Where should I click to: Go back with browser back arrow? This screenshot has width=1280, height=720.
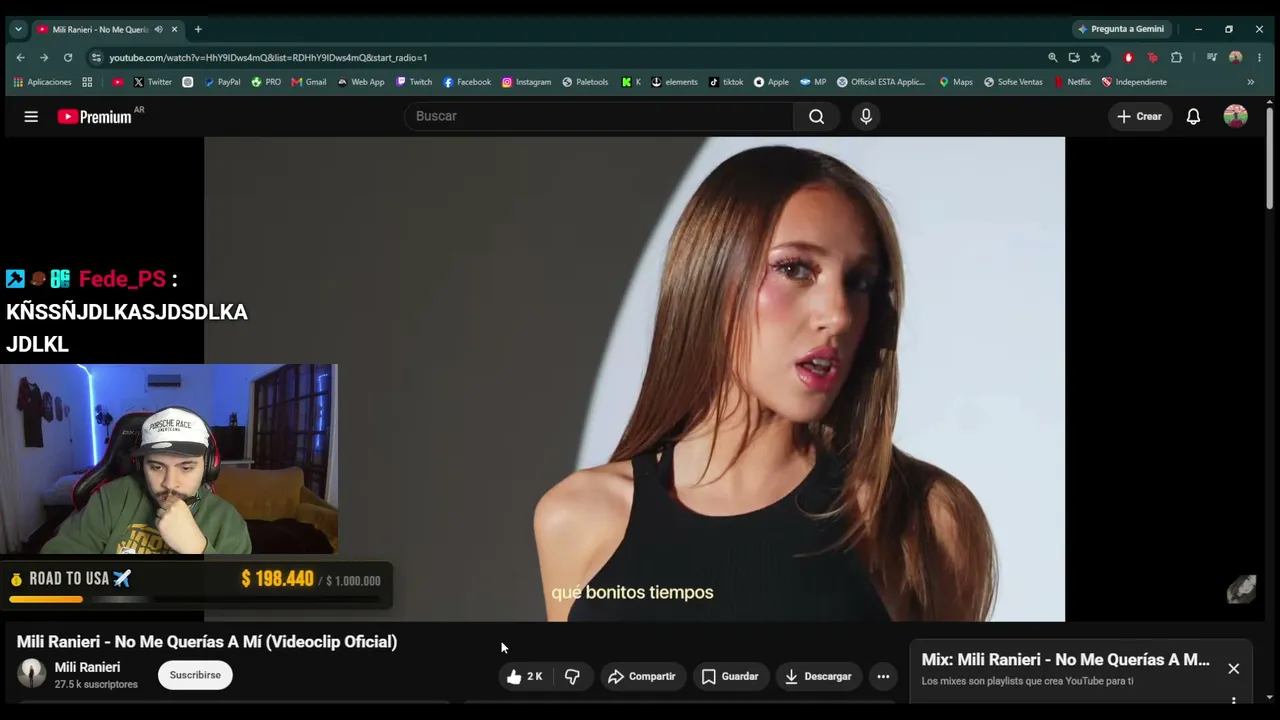(20, 58)
